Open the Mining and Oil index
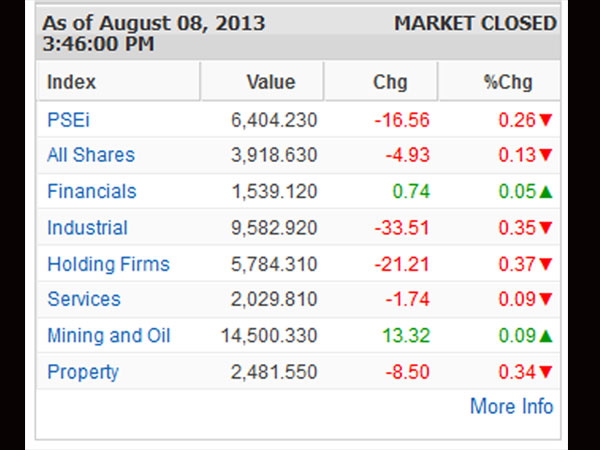Screen dimensions: 600x450 [x=108, y=335]
